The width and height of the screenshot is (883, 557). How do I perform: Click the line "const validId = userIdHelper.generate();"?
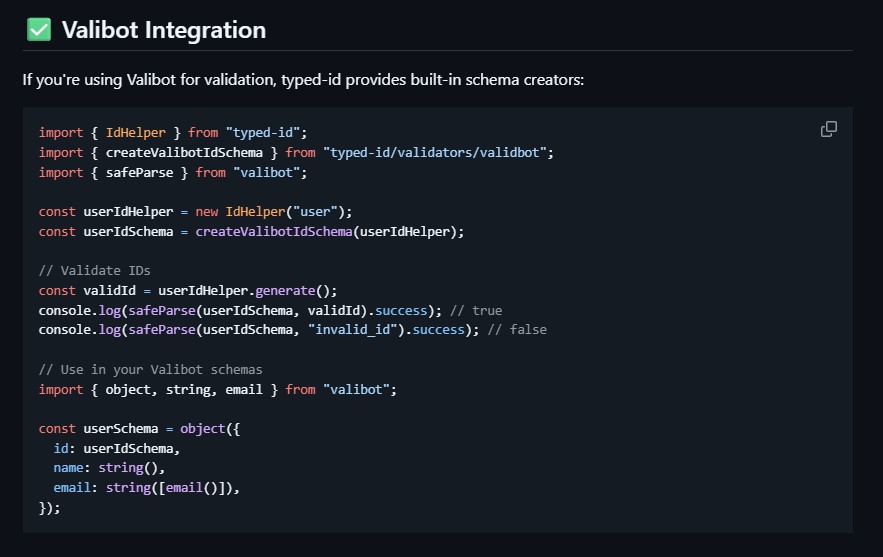(188, 291)
